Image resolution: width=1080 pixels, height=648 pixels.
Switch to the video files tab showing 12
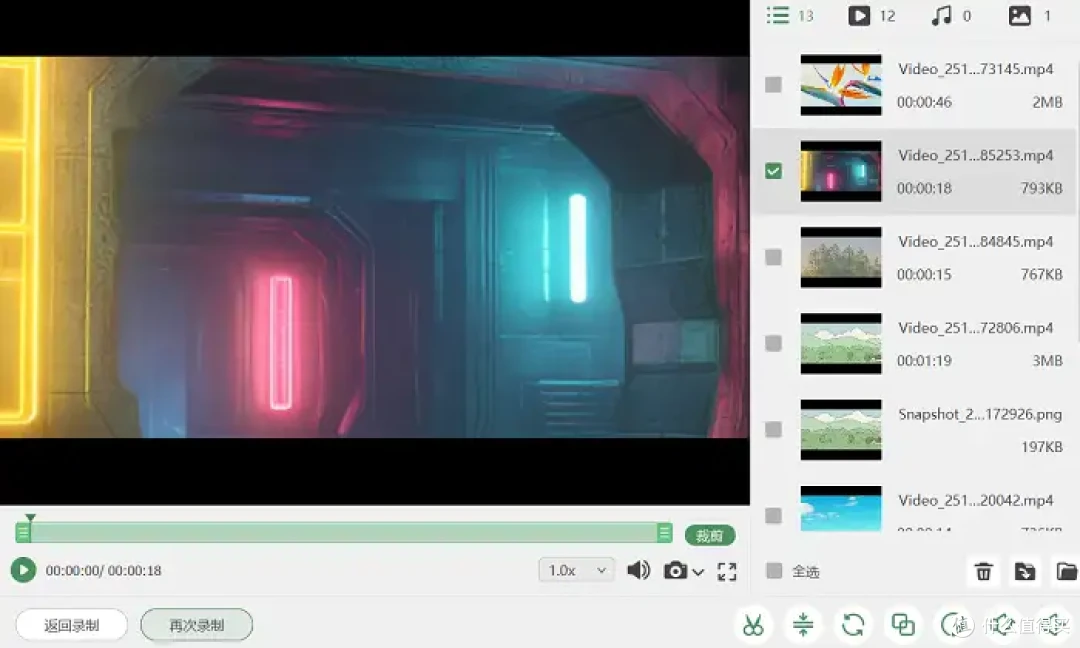point(871,15)
